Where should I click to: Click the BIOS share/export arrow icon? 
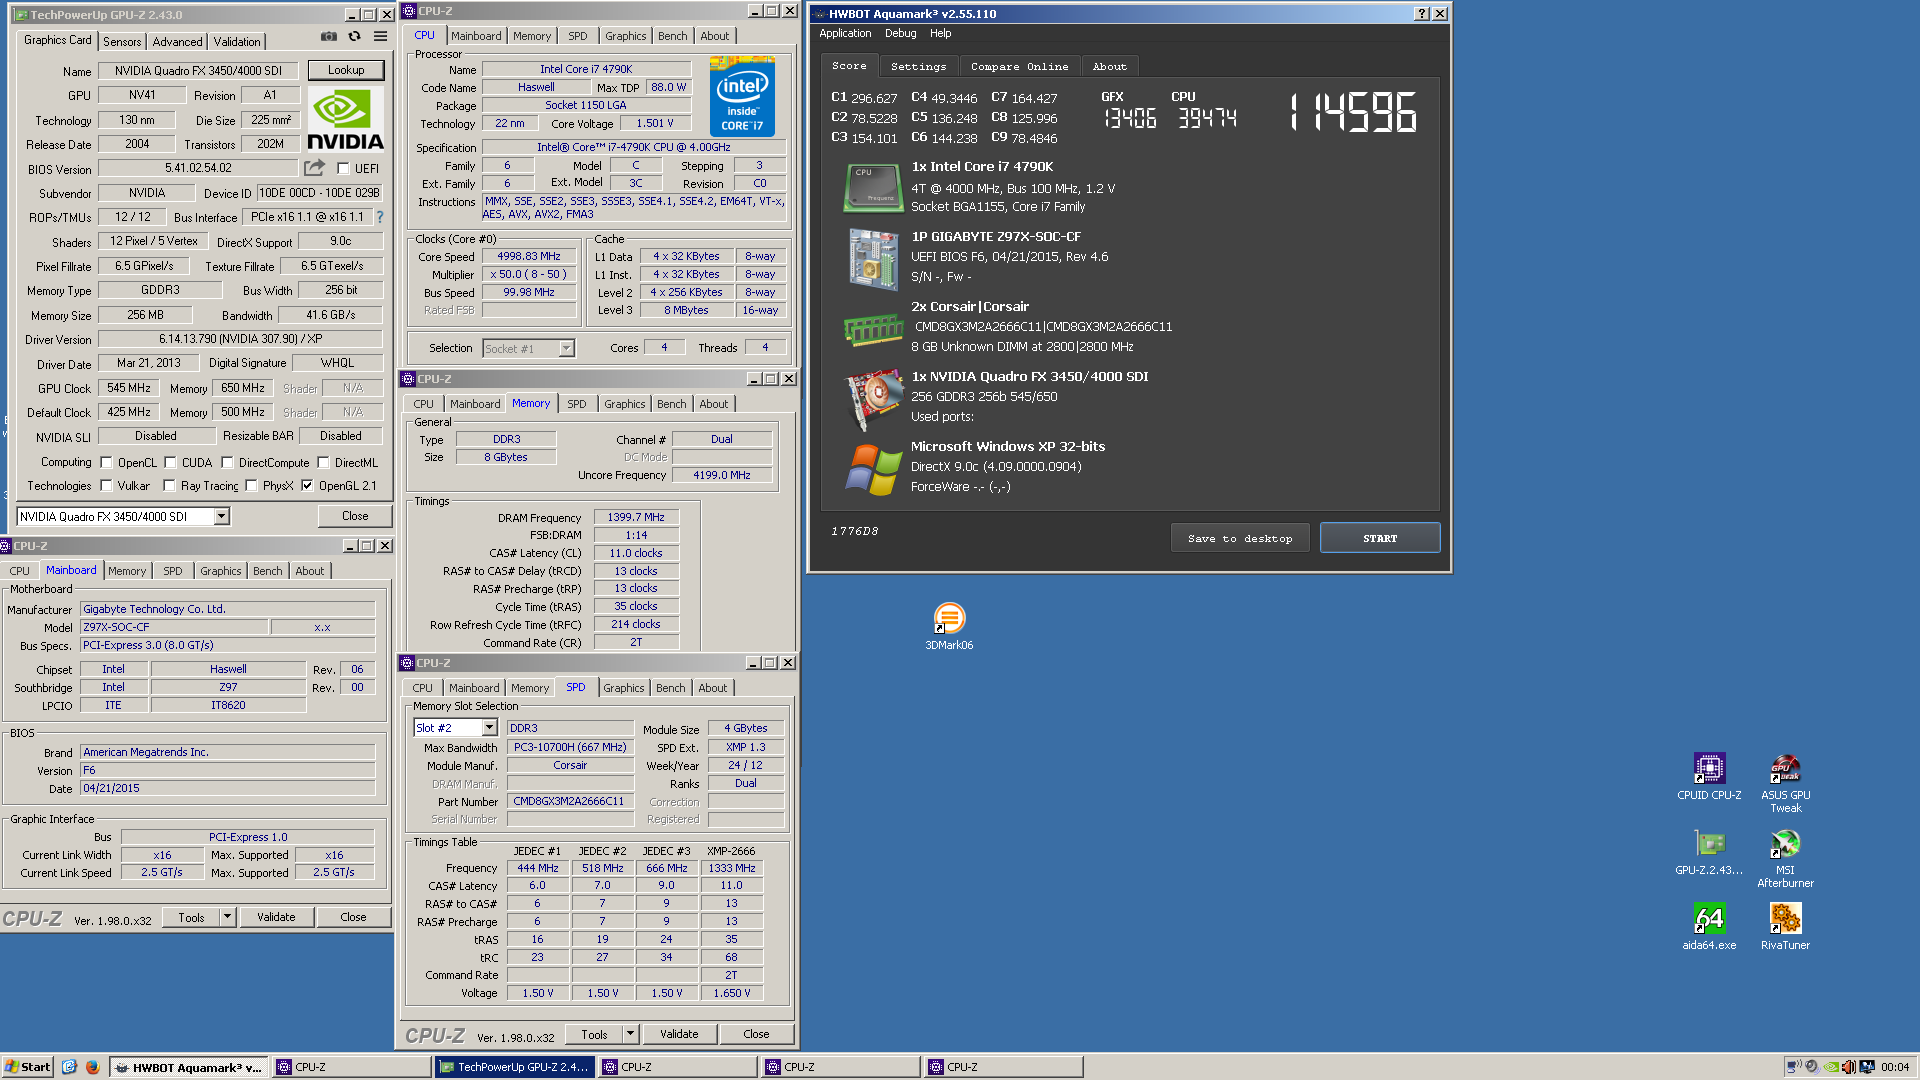[x=315, y=168]
